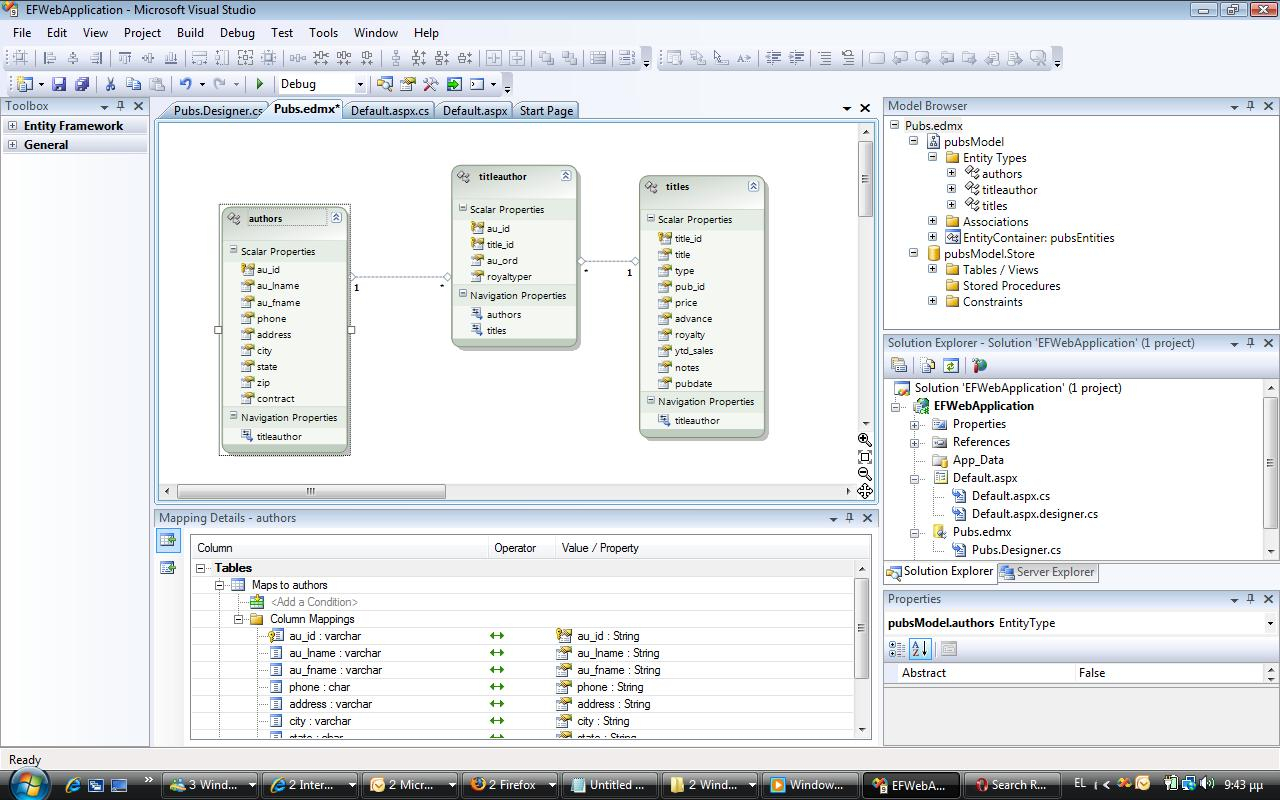Click Show All Files in Solution Explorer
The height and width of the screenshot is (800, 1280).
[x=928, y=366]
